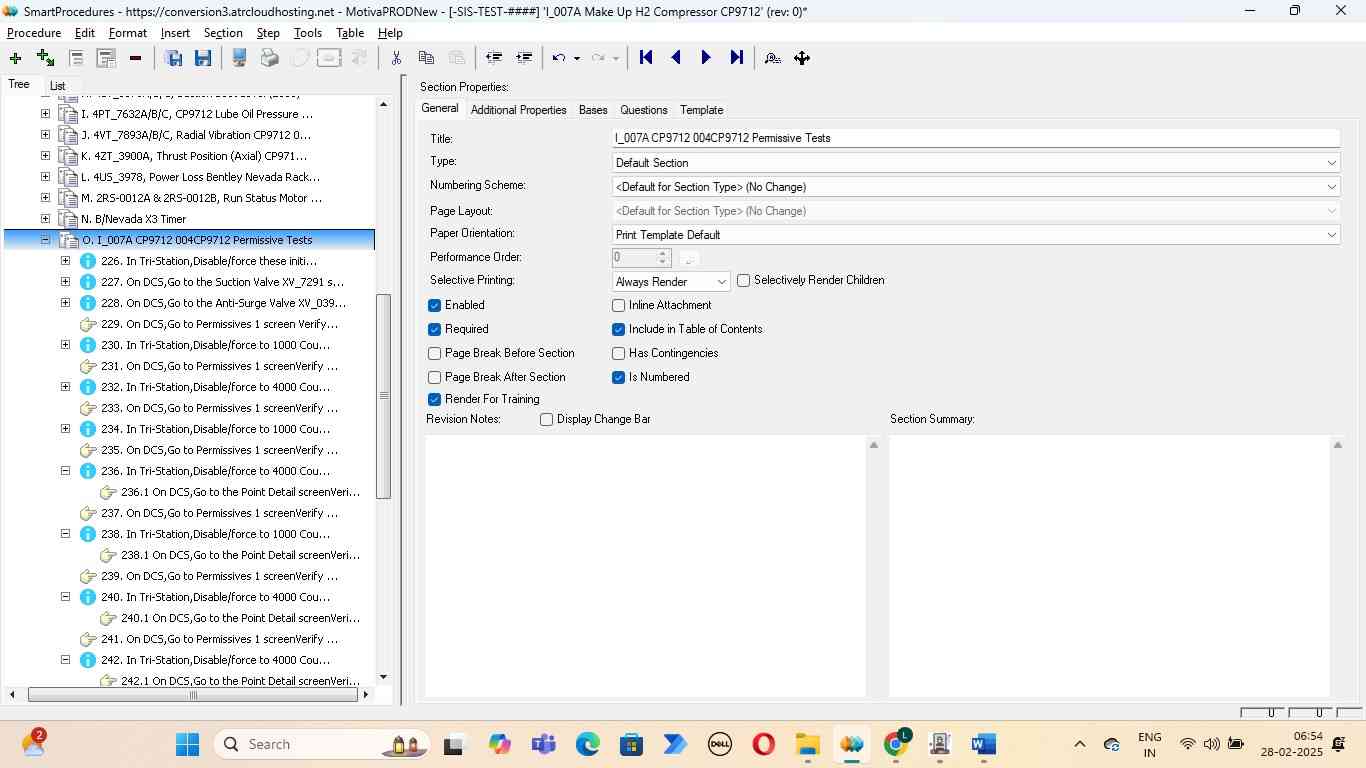Check Selectively Render Children
1366x768 pixels.
coord(743,281)
